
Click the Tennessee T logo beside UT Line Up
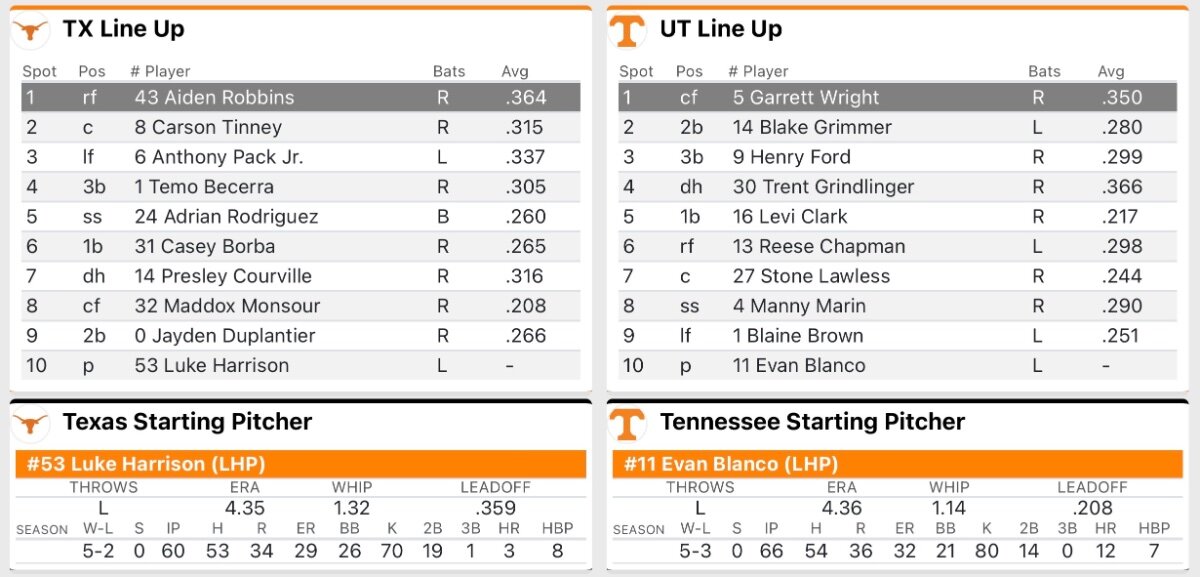[x=626, y=31]
